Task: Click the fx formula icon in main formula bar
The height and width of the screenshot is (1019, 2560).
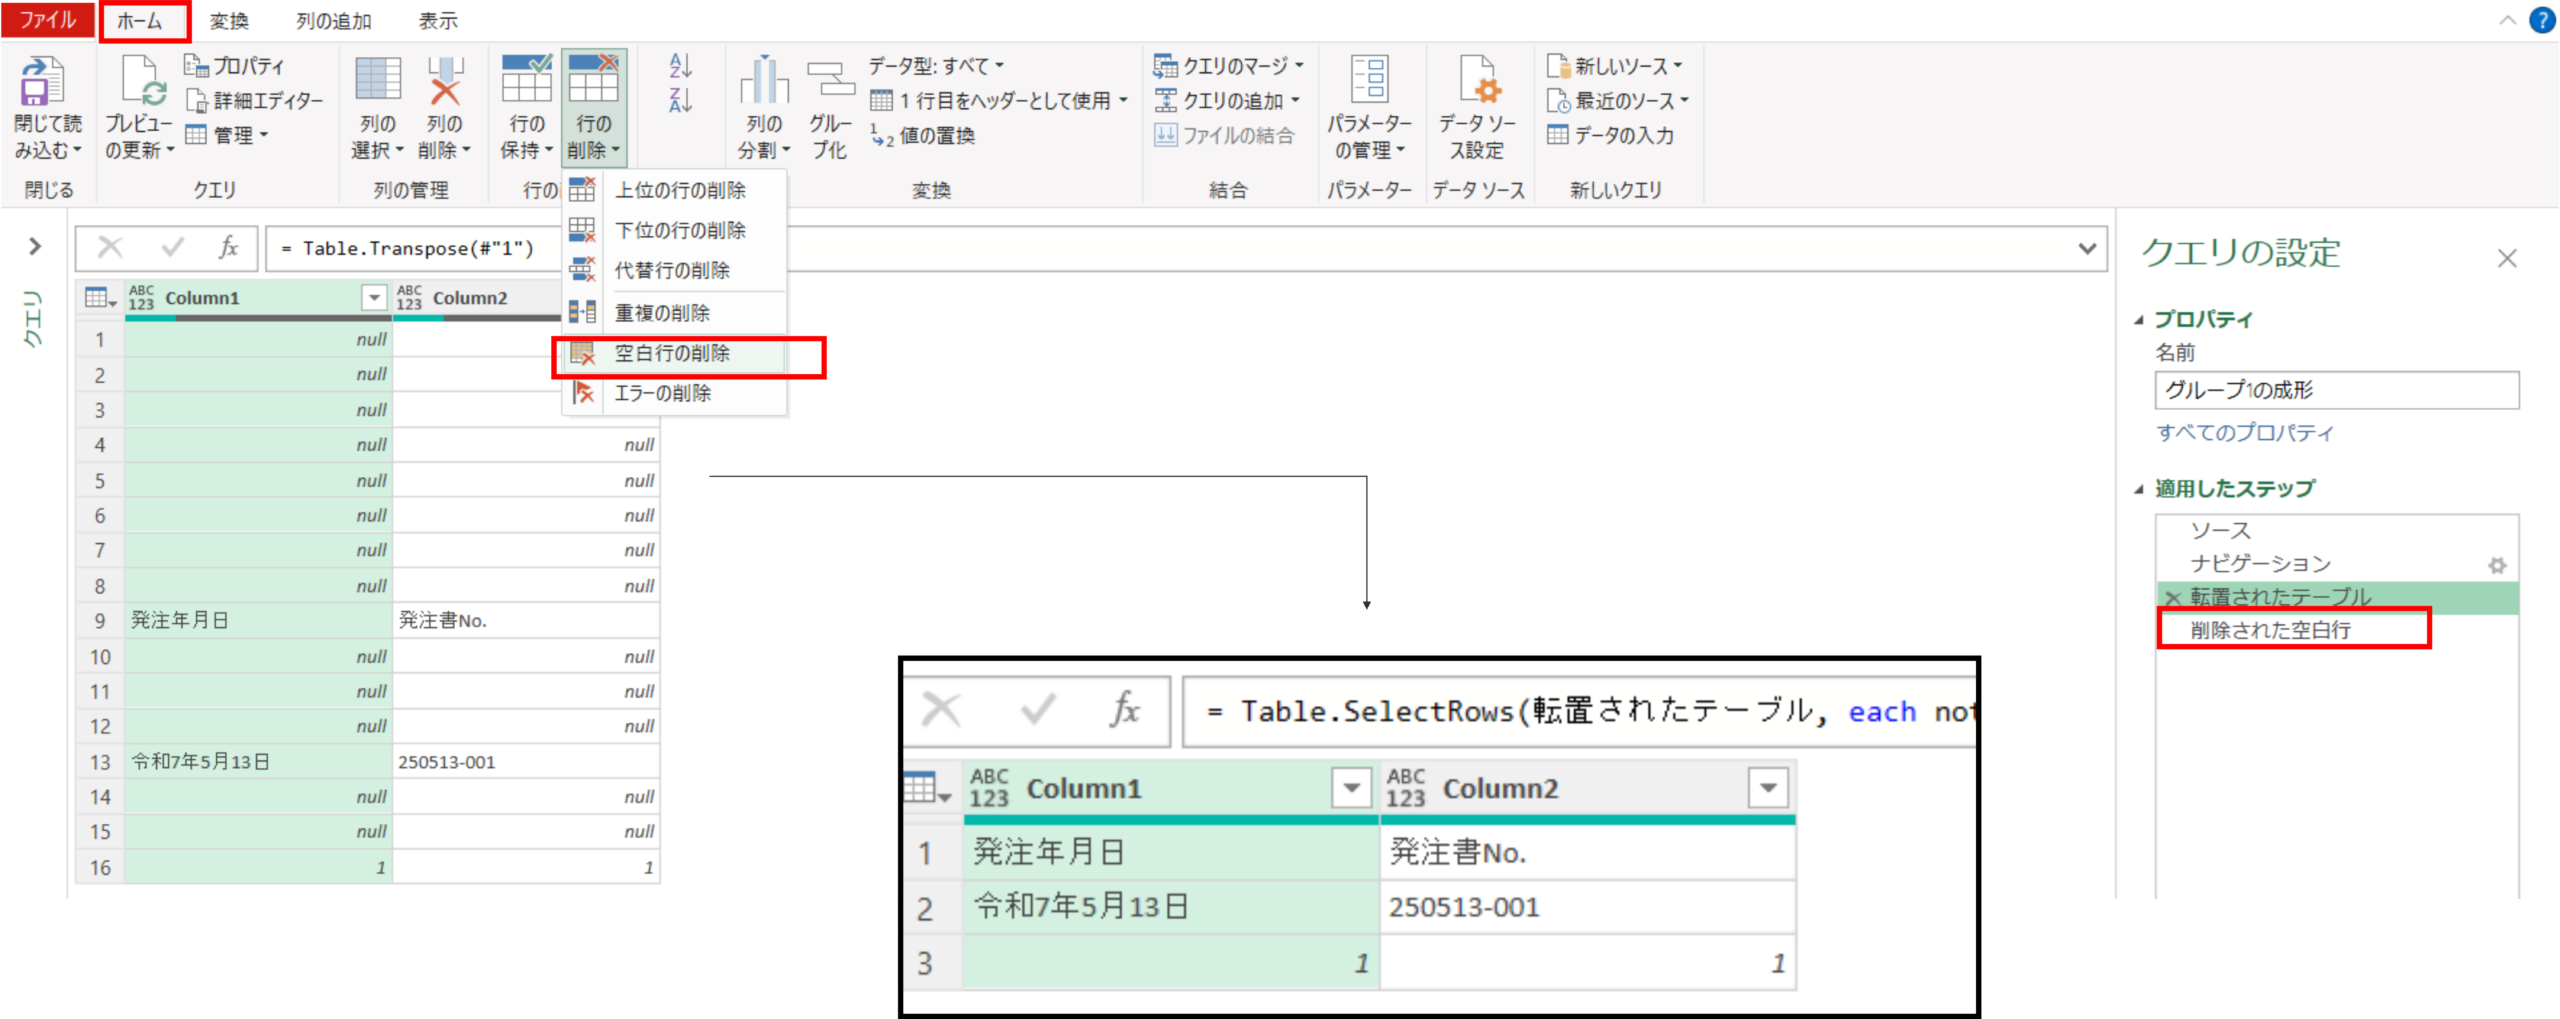Action: (229, 247)
